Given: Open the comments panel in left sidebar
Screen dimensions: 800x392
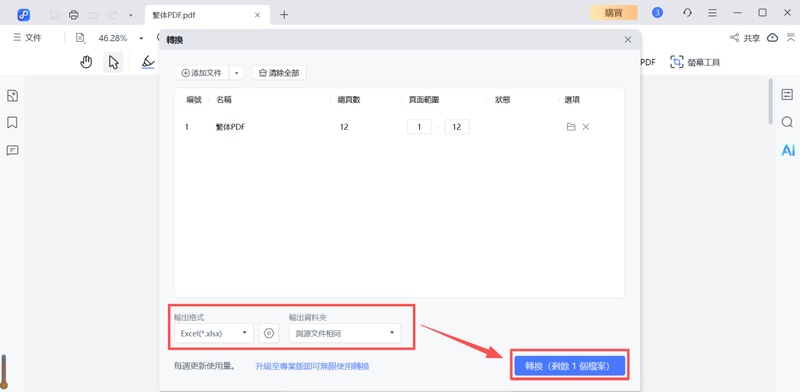Looking at the screenshot, I should point(12,150).
